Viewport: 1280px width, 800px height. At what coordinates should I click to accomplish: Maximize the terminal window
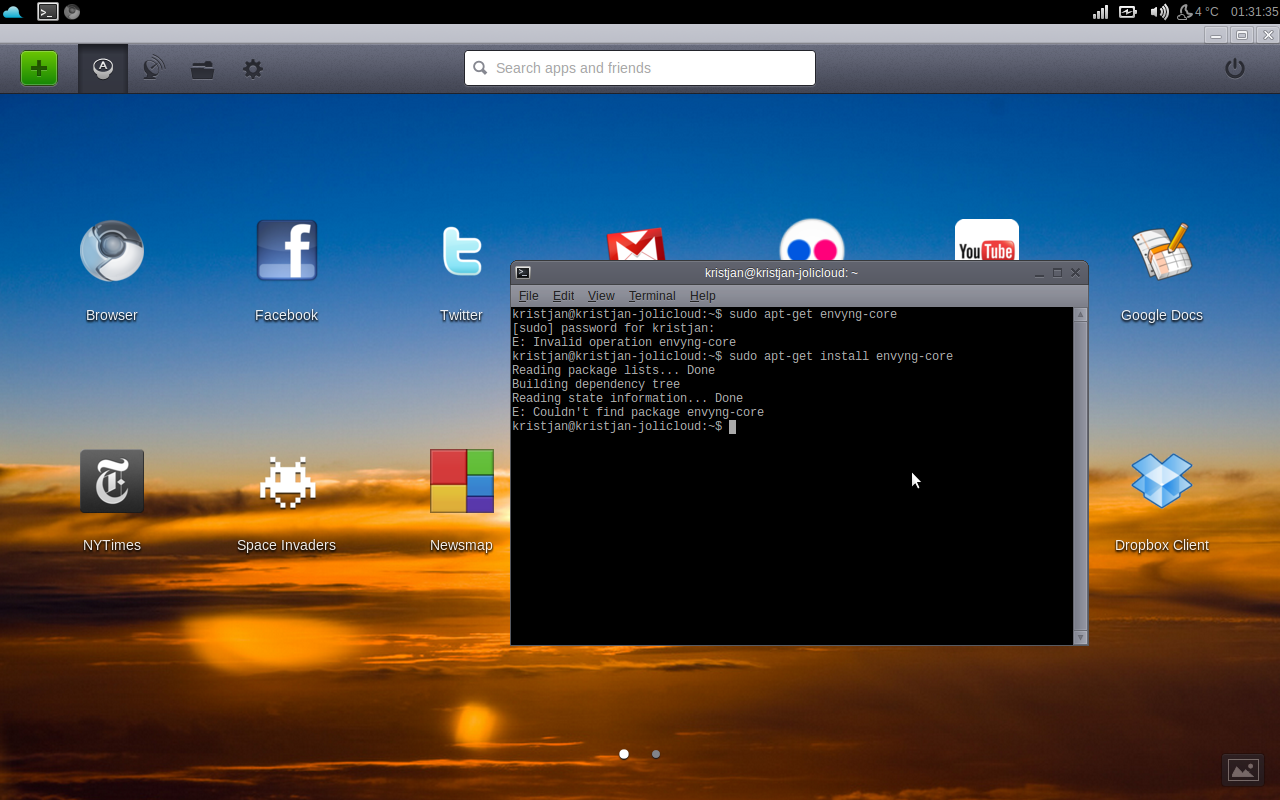[x=1057, y=273]
